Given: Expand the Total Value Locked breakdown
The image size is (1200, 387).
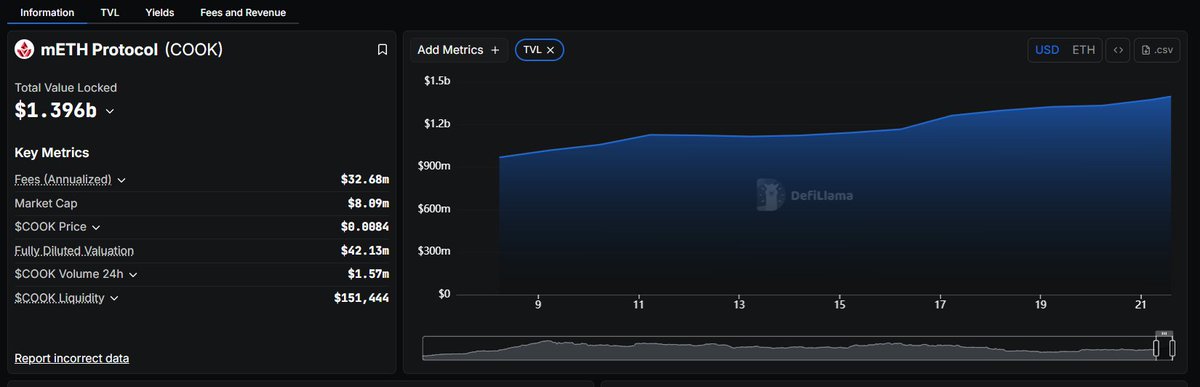Looking at the screenshot, I should [x=110, y=112].
